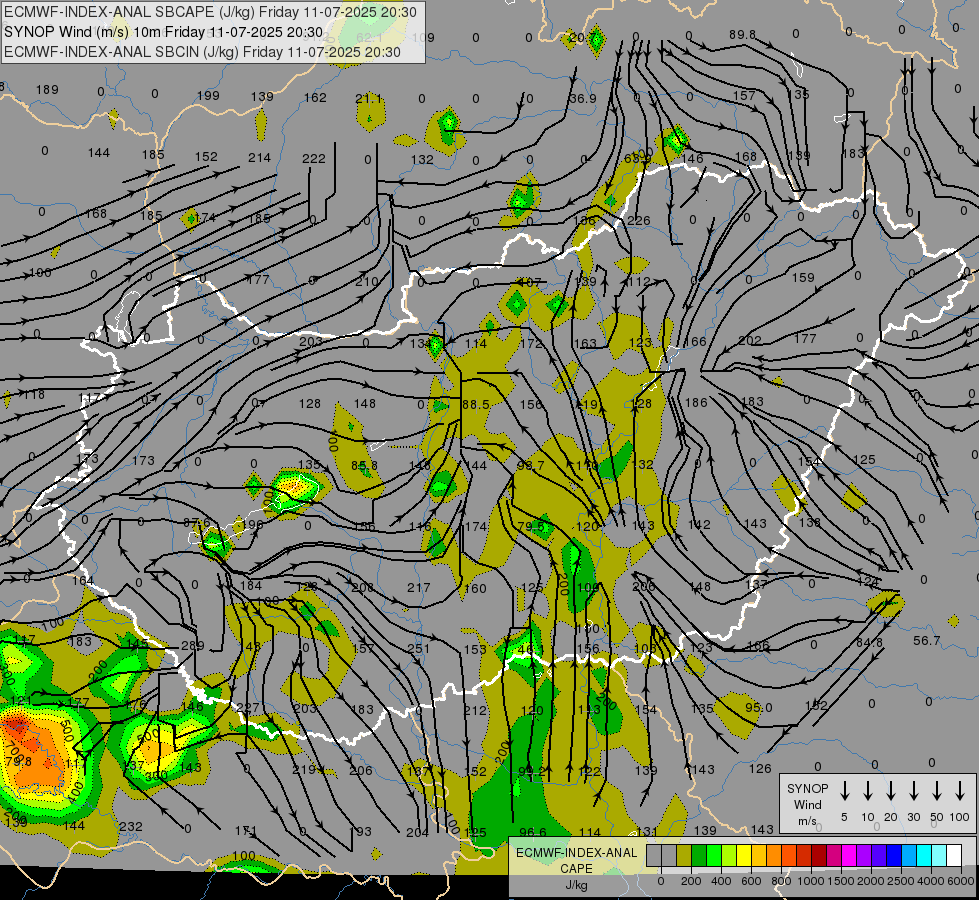Click the 'ECMWF-INDEX-ANAL CAPE' legend label
Screen dimensions: 979x900
pyautogui.click(x=576, y=860)
